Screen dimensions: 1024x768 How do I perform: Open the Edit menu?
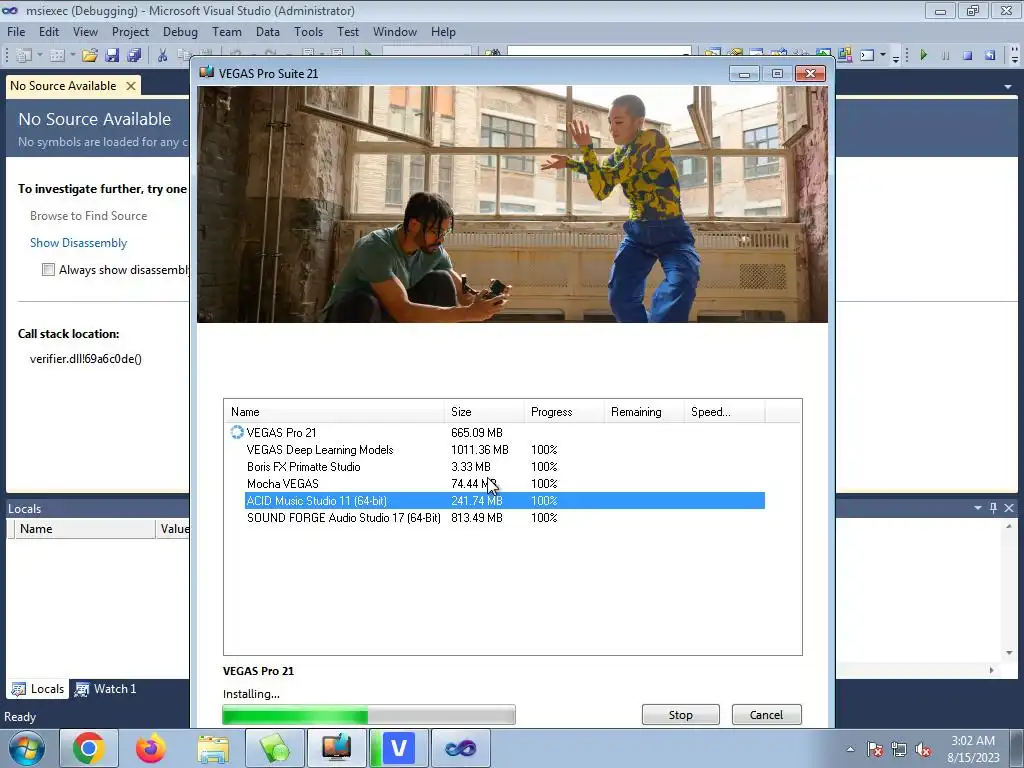click(49, 32)
